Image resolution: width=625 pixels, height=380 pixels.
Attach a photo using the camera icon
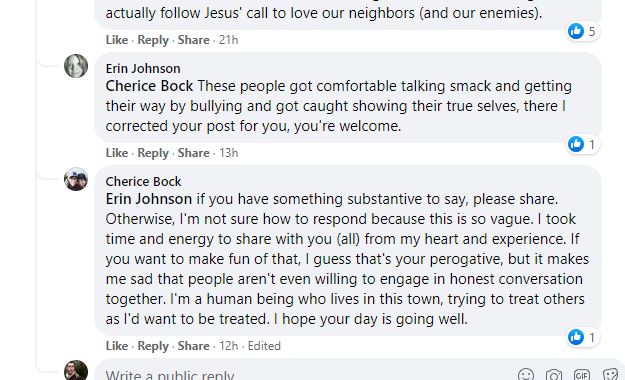tap(554, 375)
